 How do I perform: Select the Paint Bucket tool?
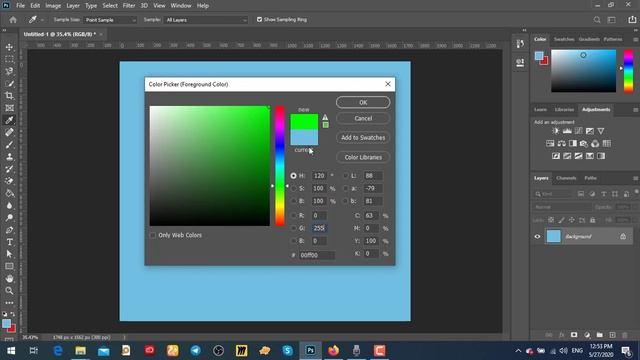[9, 193]
